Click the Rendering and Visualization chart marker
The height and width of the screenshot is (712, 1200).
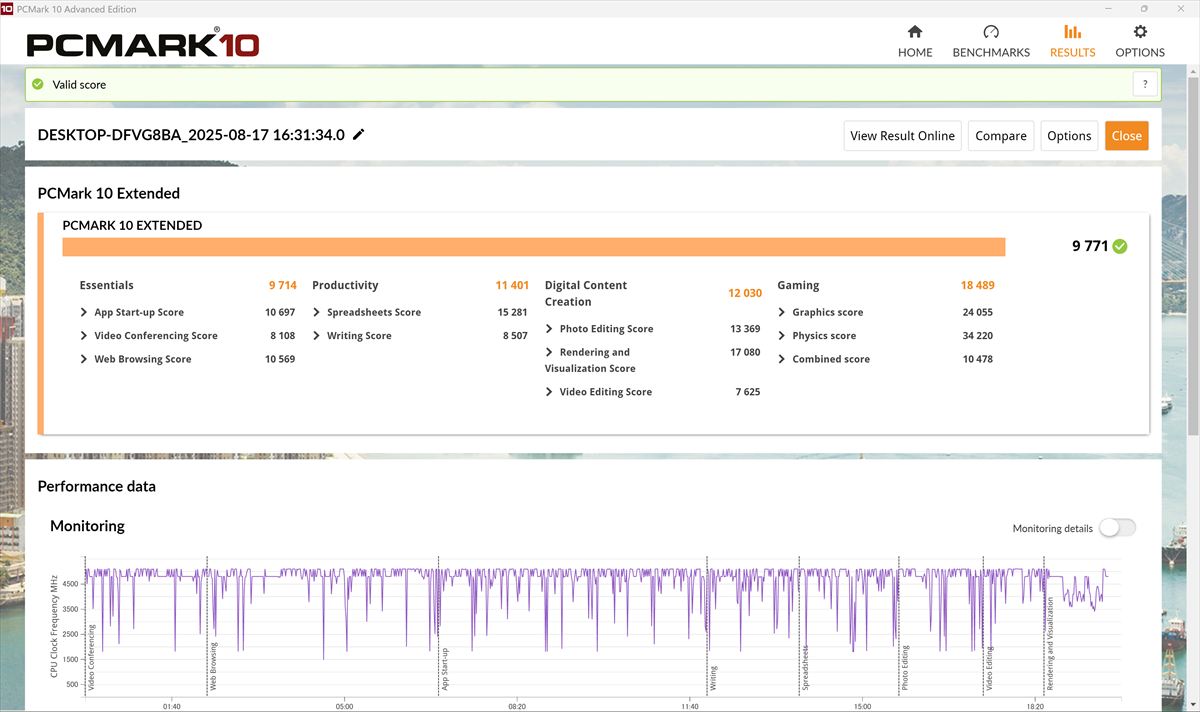(x=1050, y=645)
